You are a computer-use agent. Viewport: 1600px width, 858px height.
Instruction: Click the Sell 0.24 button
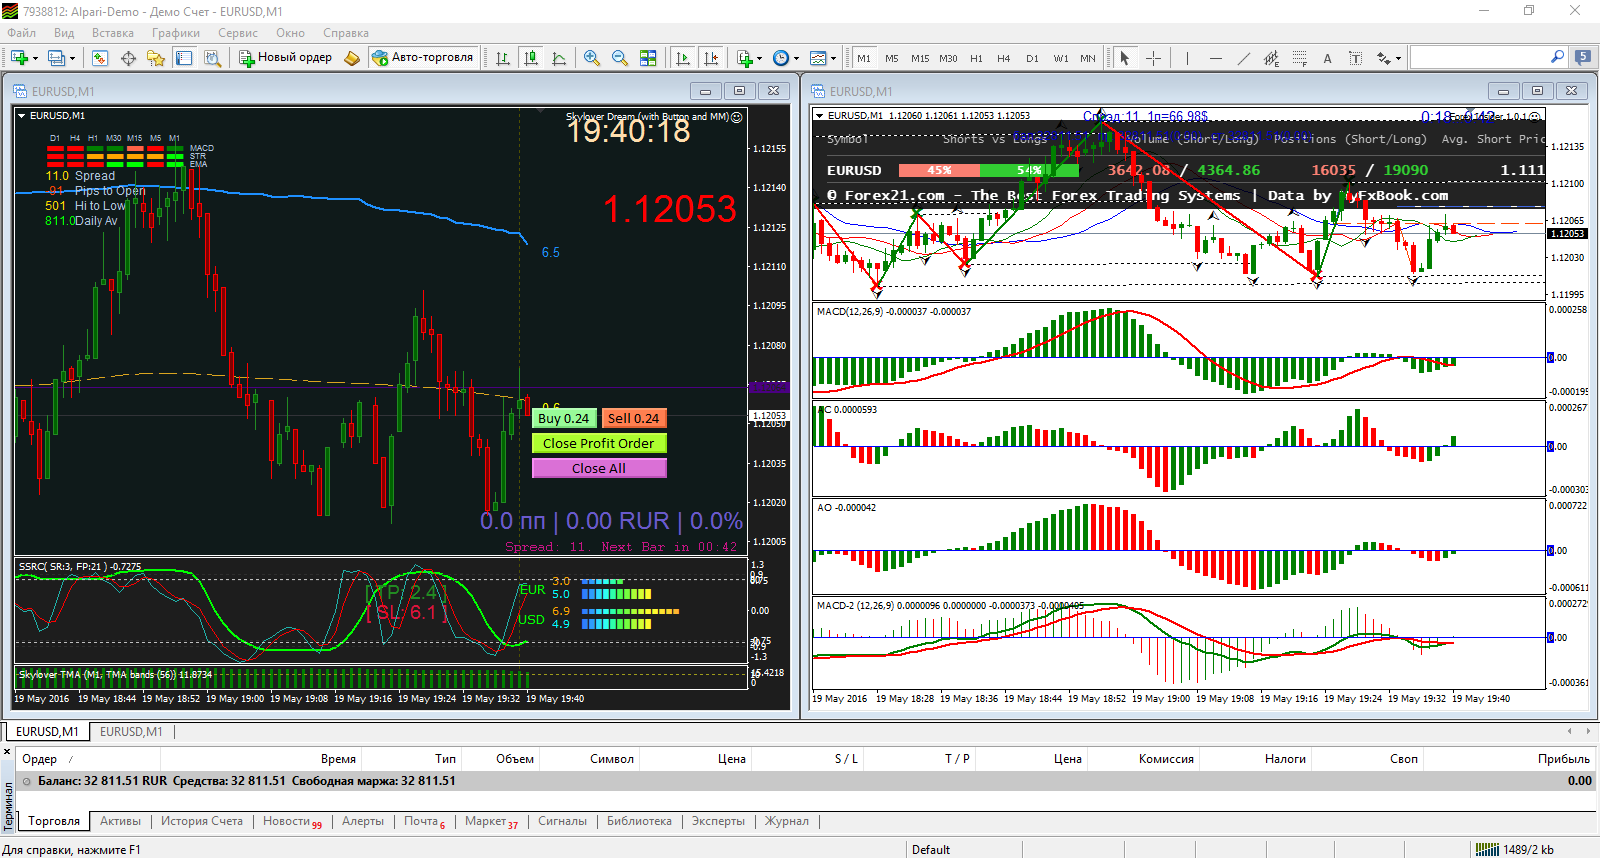coord(633,418)
